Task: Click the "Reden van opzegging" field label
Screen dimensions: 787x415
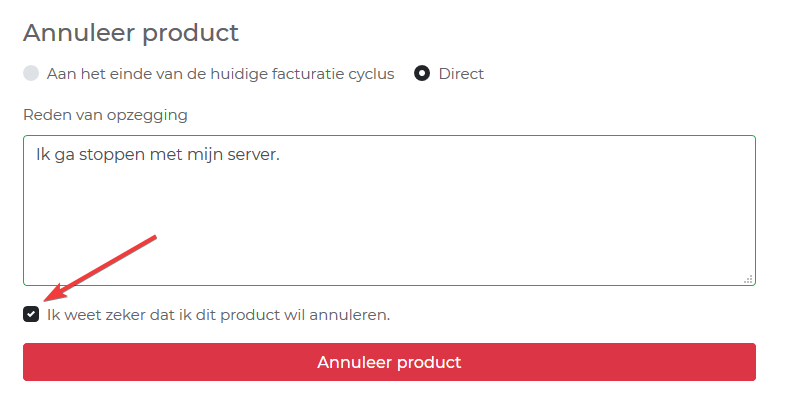Action: tap(105, 115)
